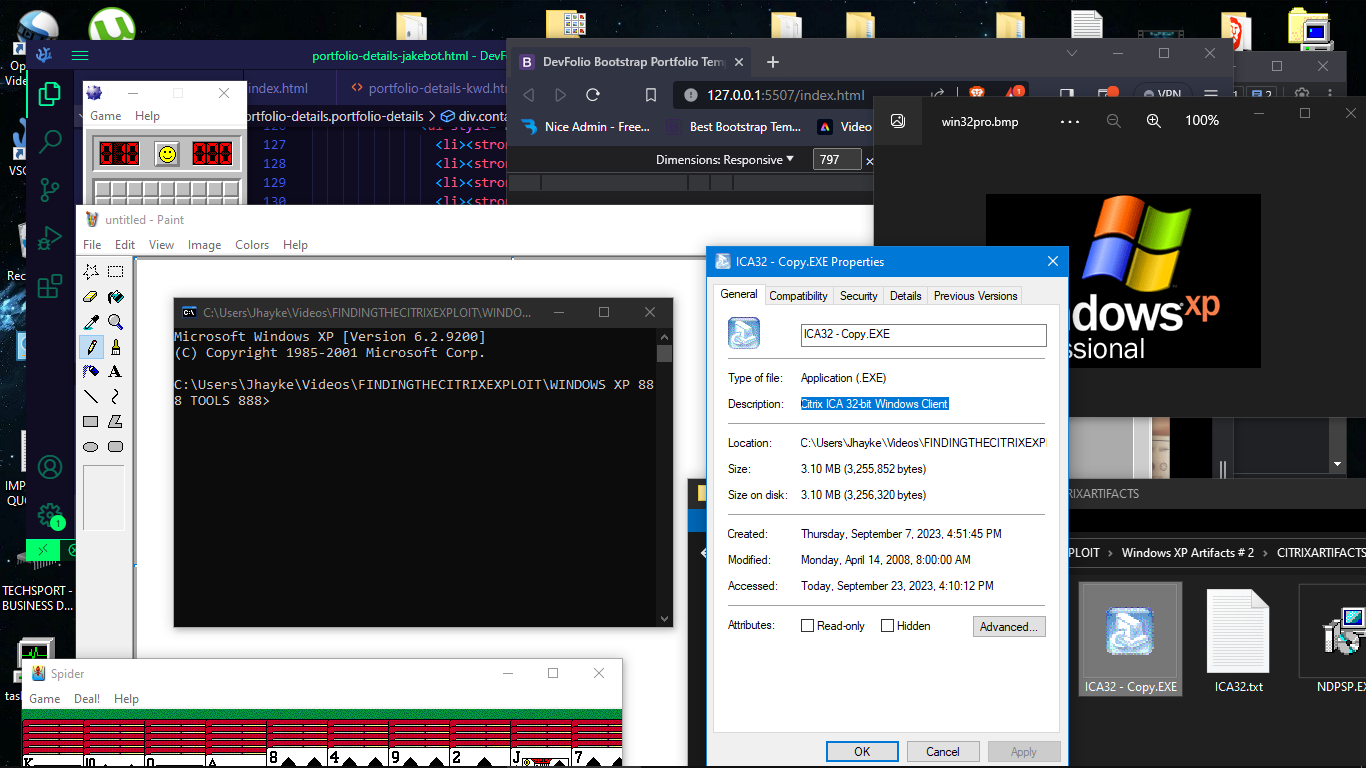Select the Airbrush tool in Paint
This screenshot has width=1366, height=768.
pyautogui.click(x=91, y=372)
